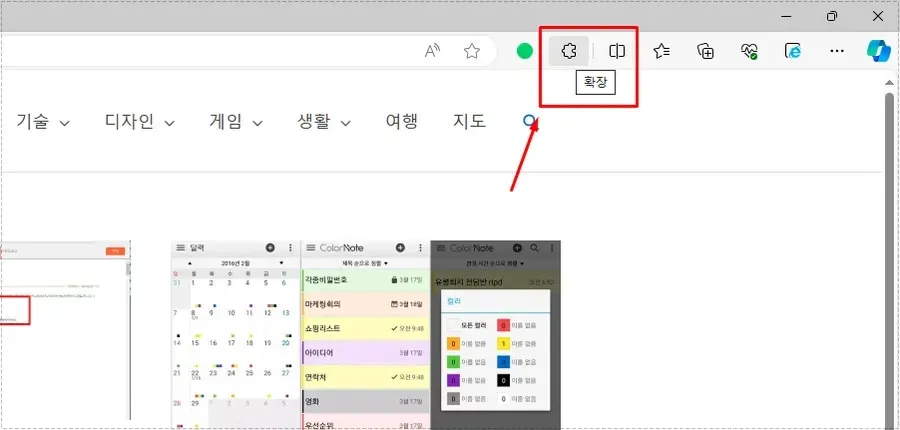The image size is (900, 430).
Task: Open the 제목 순으로 정렬 sort dropdown
Action: click(365, 263)
